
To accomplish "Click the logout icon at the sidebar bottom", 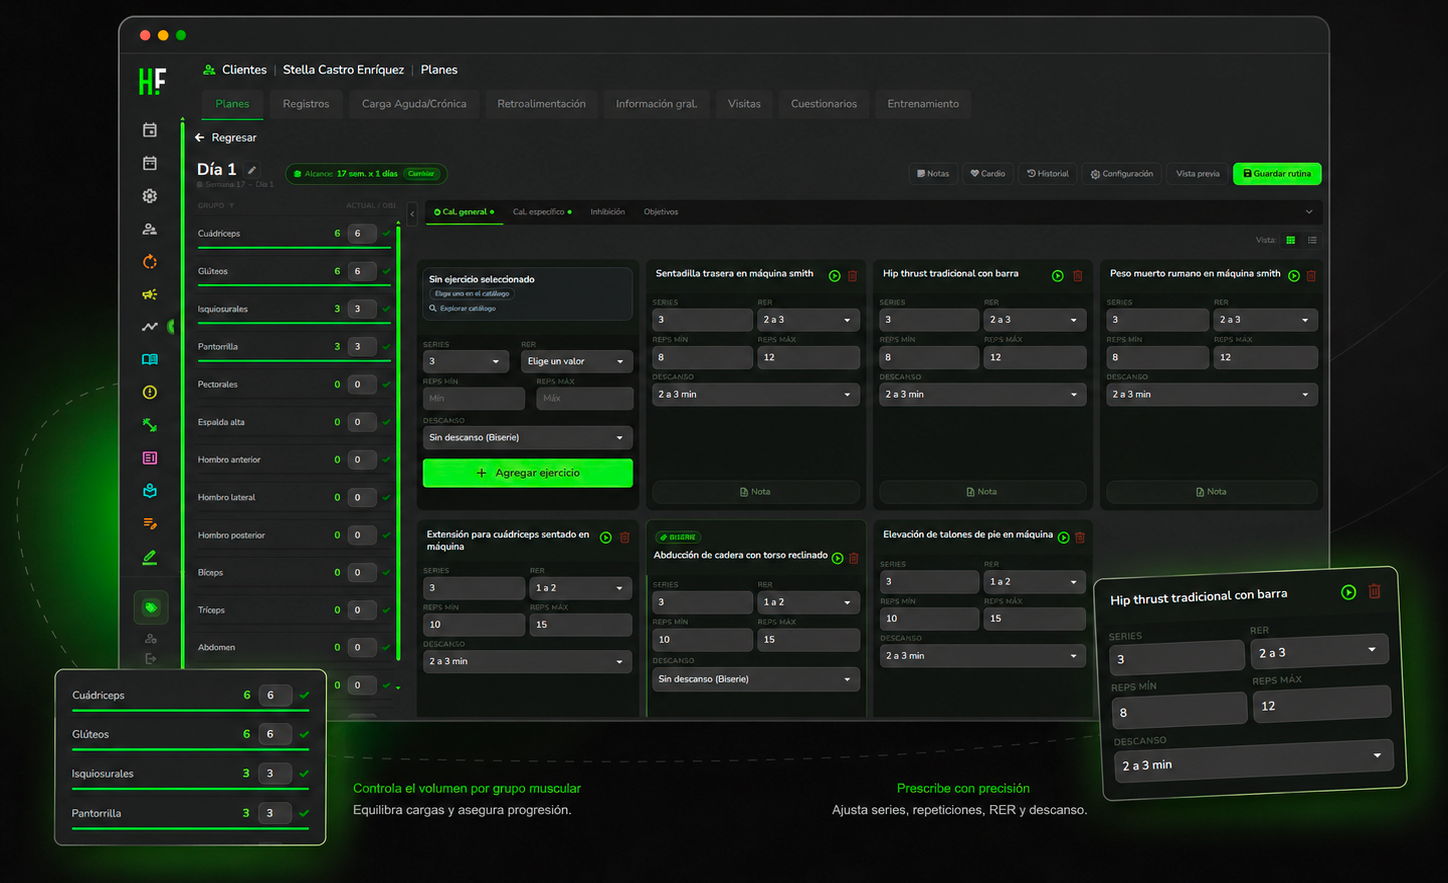I will tap(151, 659).
